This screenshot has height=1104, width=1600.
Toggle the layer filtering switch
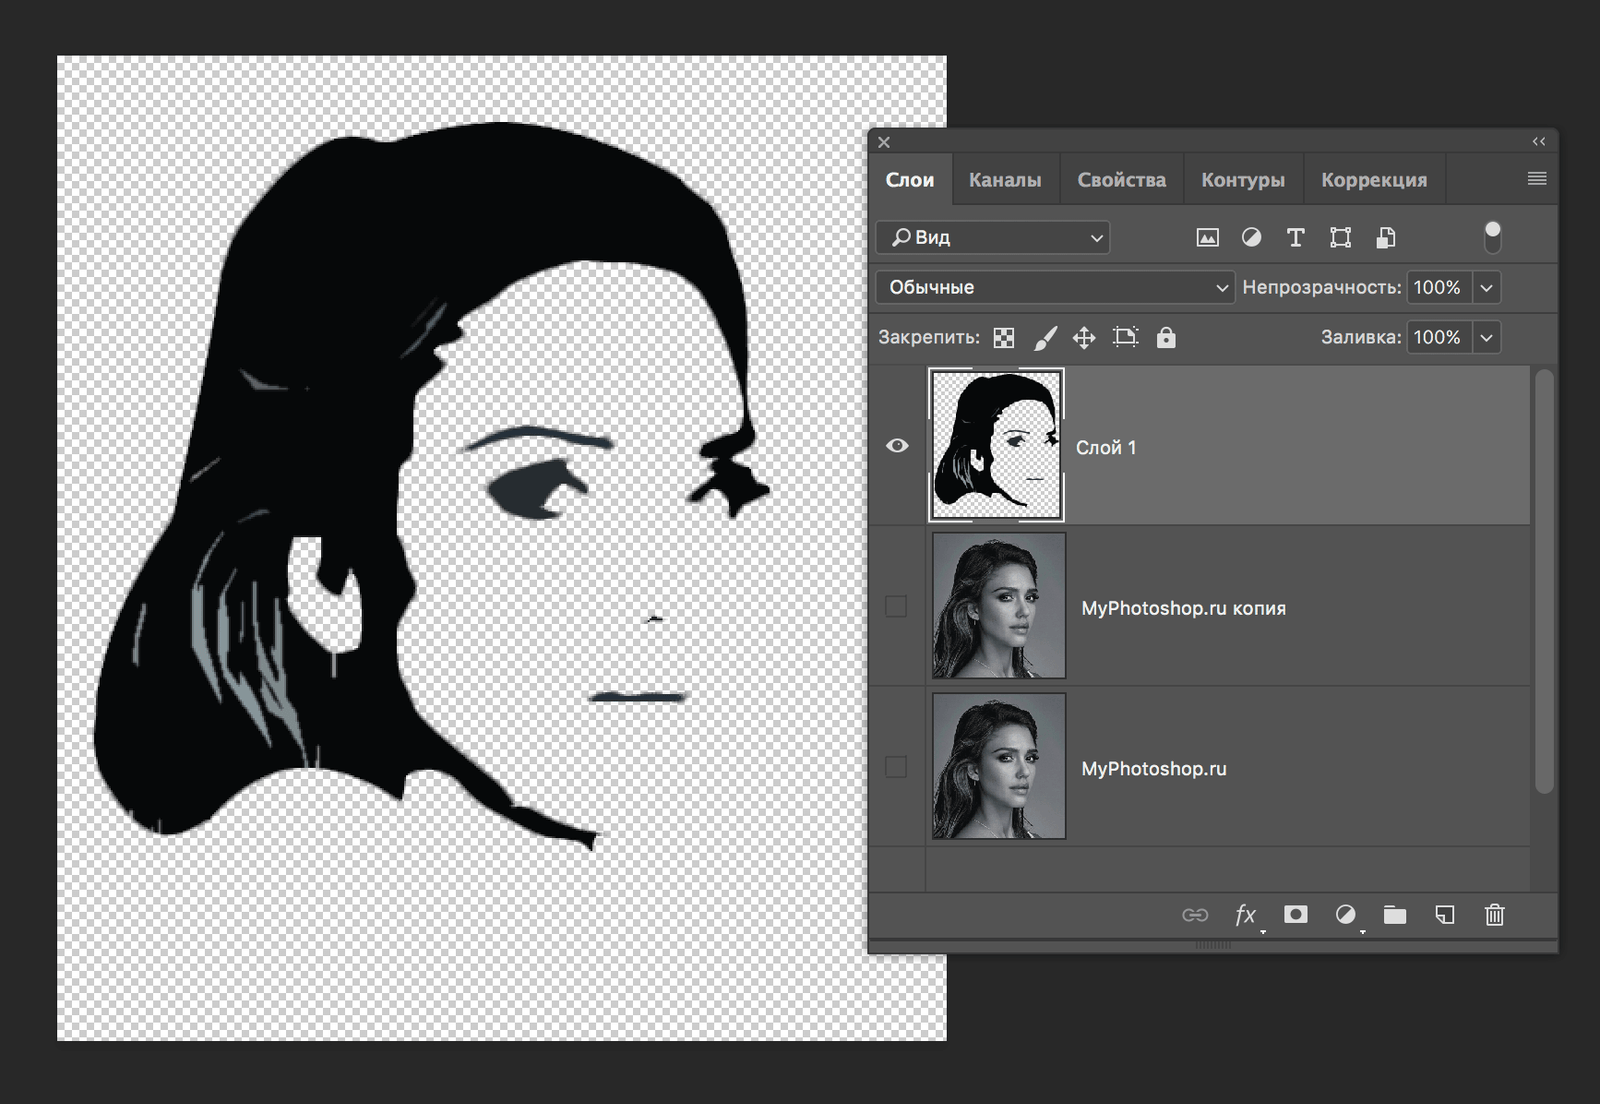[x=1492, y=237]
